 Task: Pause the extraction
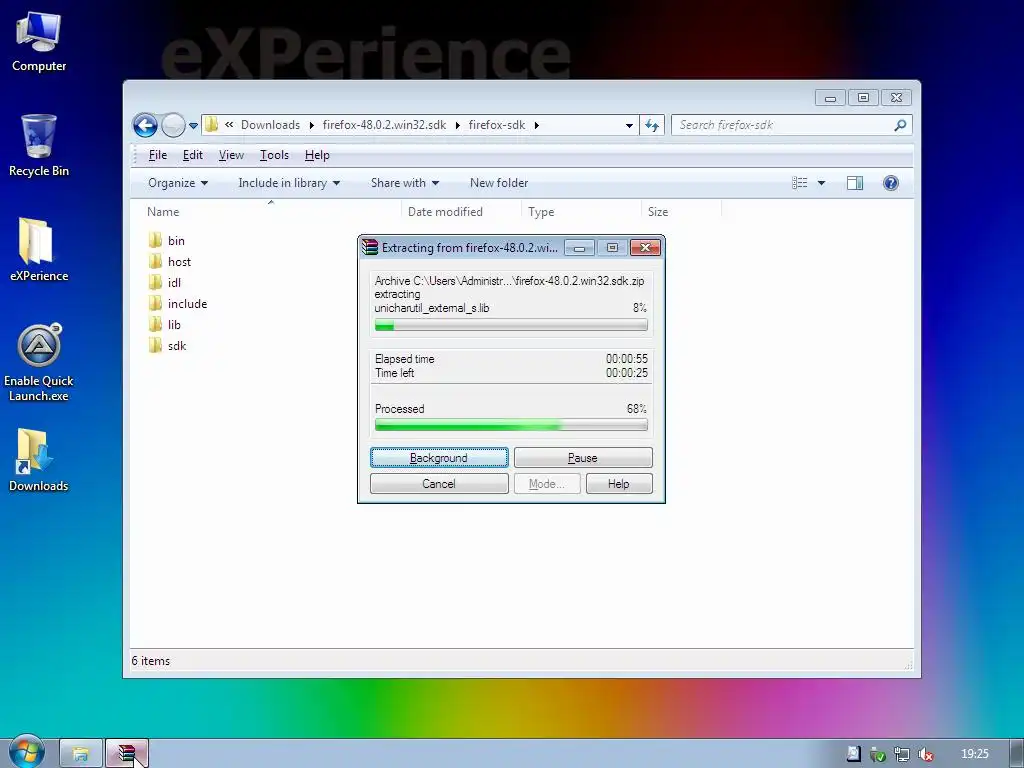[x=583, y=458]
